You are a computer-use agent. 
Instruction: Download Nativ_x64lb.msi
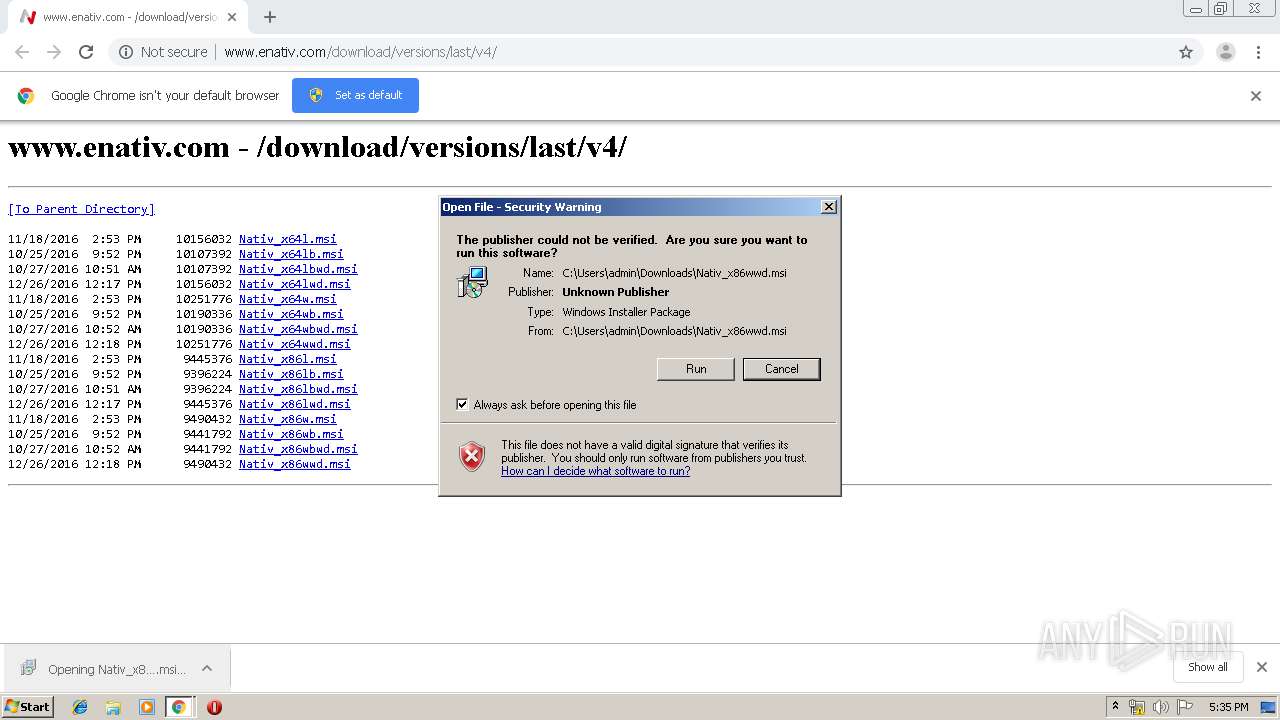pos(291,254)
